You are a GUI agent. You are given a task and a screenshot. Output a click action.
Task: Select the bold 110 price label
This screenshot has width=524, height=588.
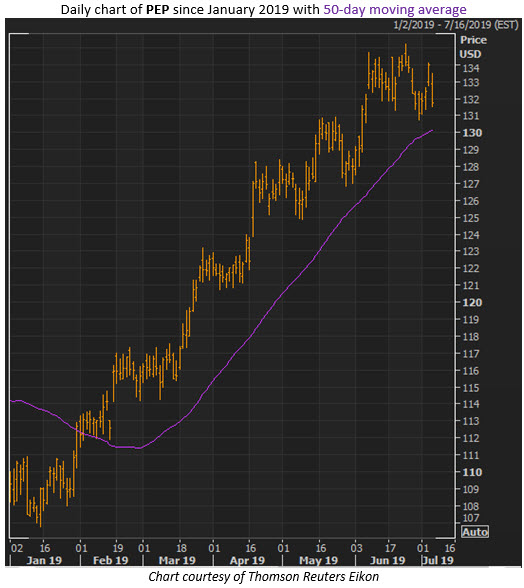(472, 472)
